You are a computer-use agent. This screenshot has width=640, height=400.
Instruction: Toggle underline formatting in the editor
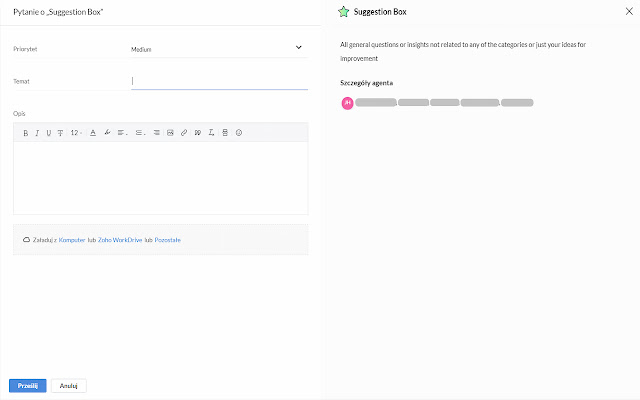pyautogui.click(x=49, y=133)
